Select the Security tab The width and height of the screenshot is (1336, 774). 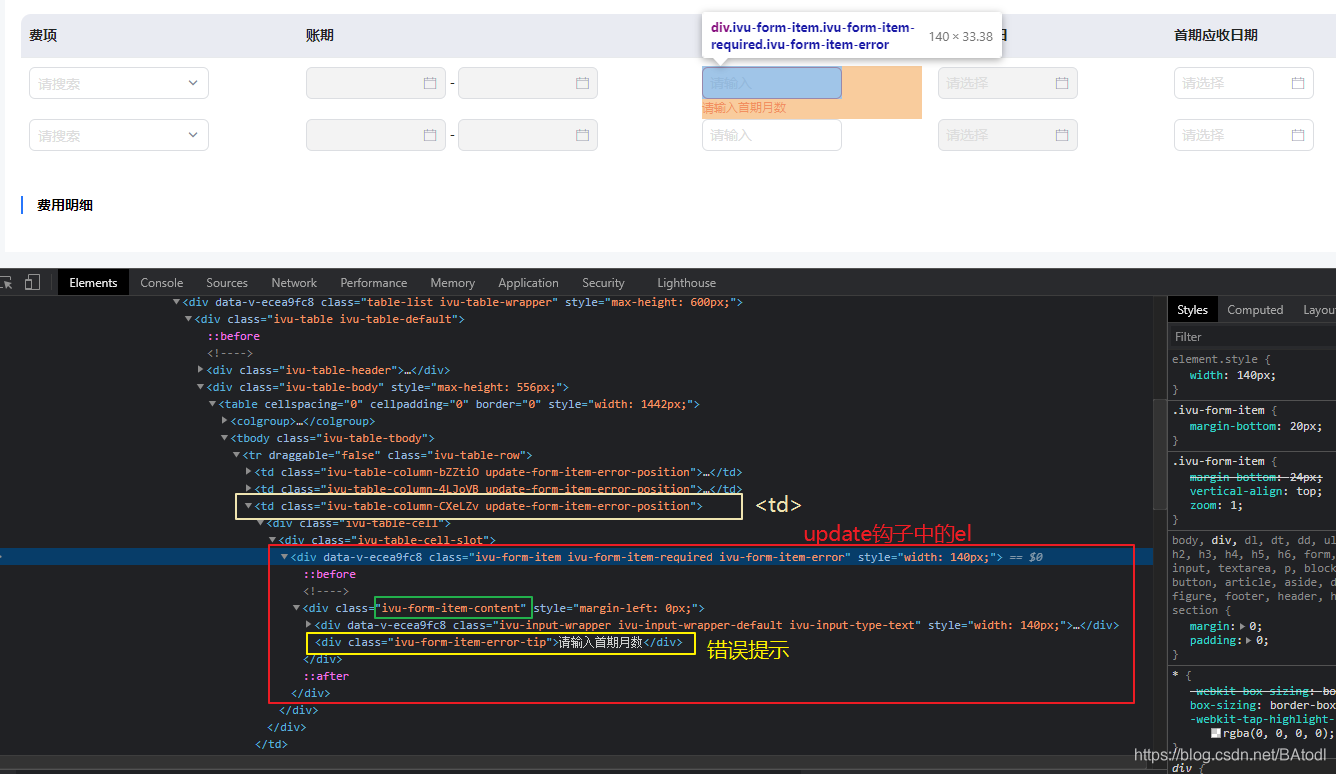tap(603, 283)
